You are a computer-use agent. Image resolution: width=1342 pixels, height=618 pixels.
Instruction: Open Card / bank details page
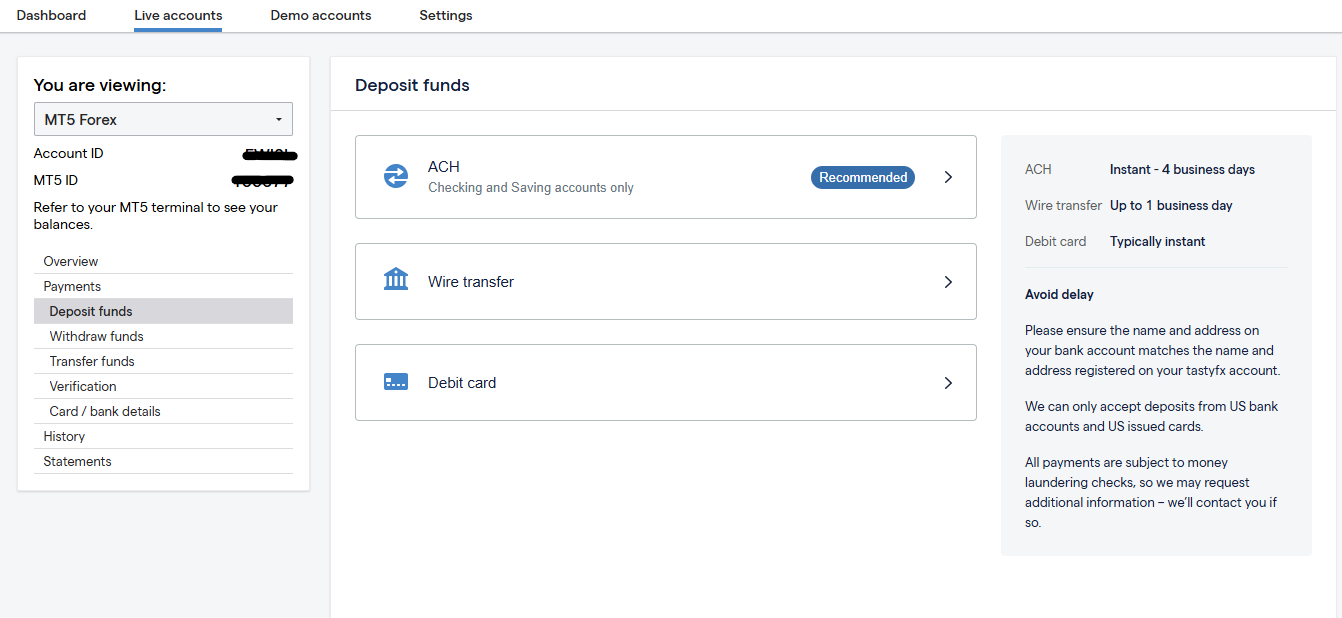point(105,411)
